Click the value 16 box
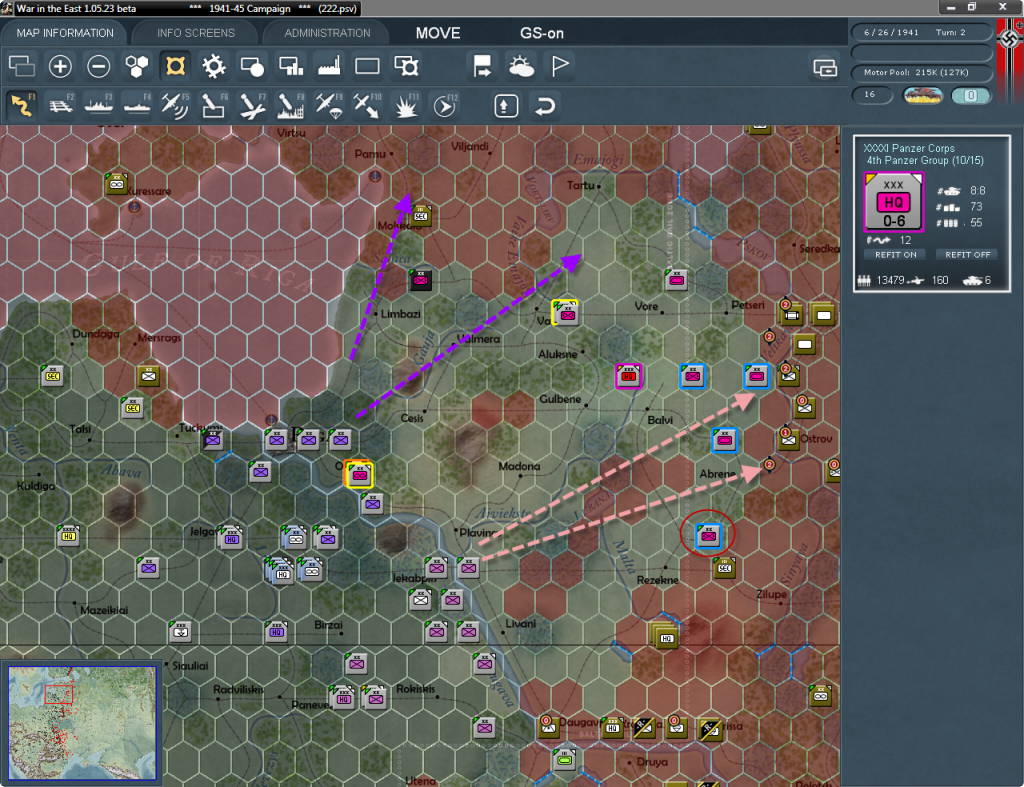Screen dimensions: 1024x787 (872, 95)
